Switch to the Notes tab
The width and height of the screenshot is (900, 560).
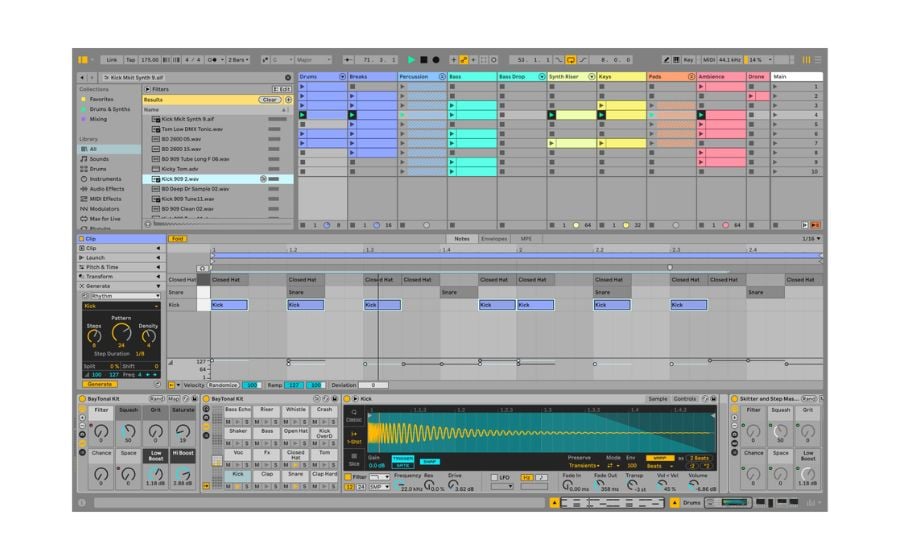pyautogui.click(x=462, y=239)
